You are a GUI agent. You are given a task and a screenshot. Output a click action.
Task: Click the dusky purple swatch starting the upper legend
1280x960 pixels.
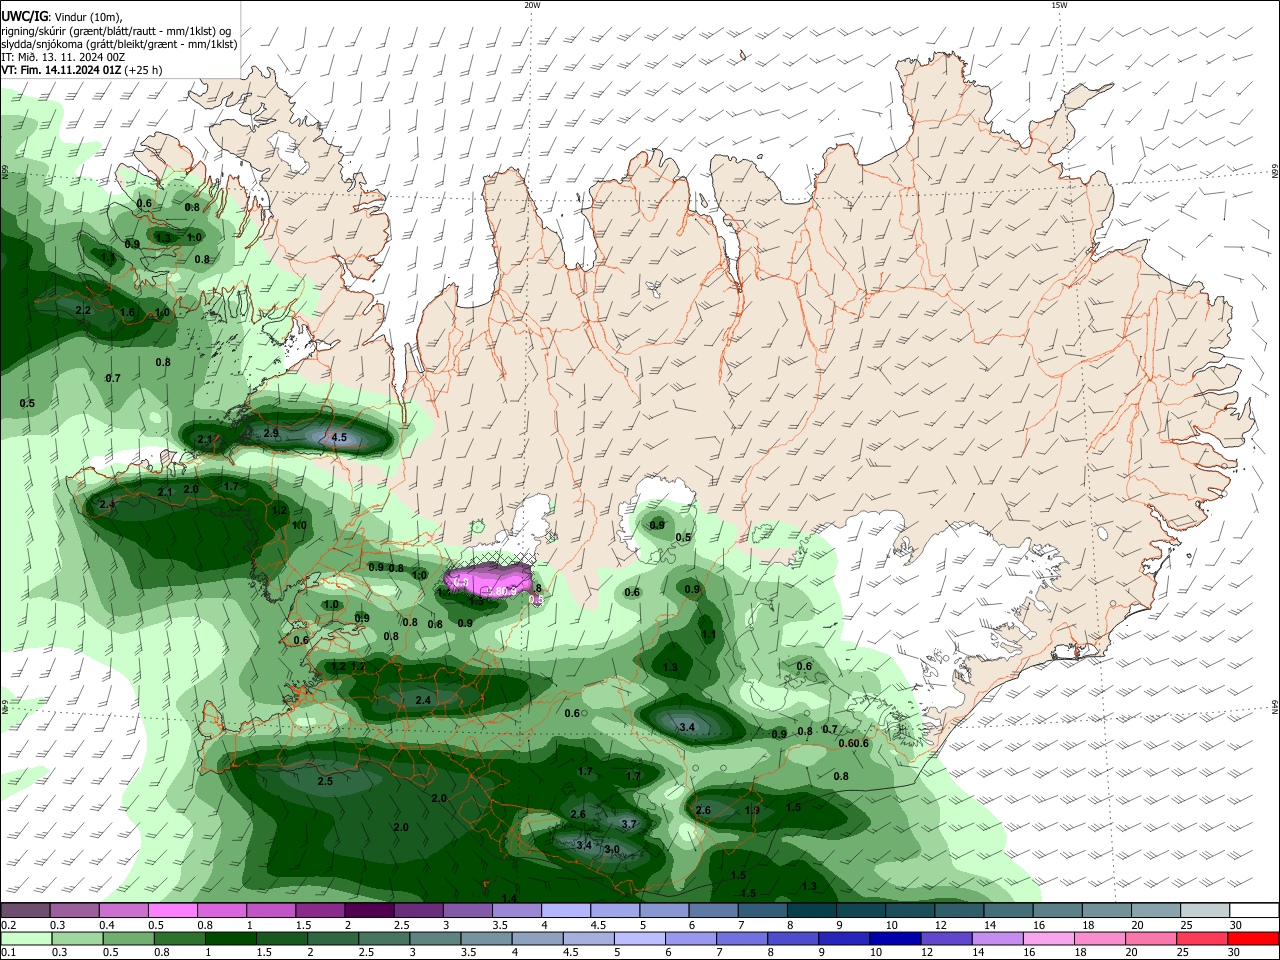click(25, 910)
